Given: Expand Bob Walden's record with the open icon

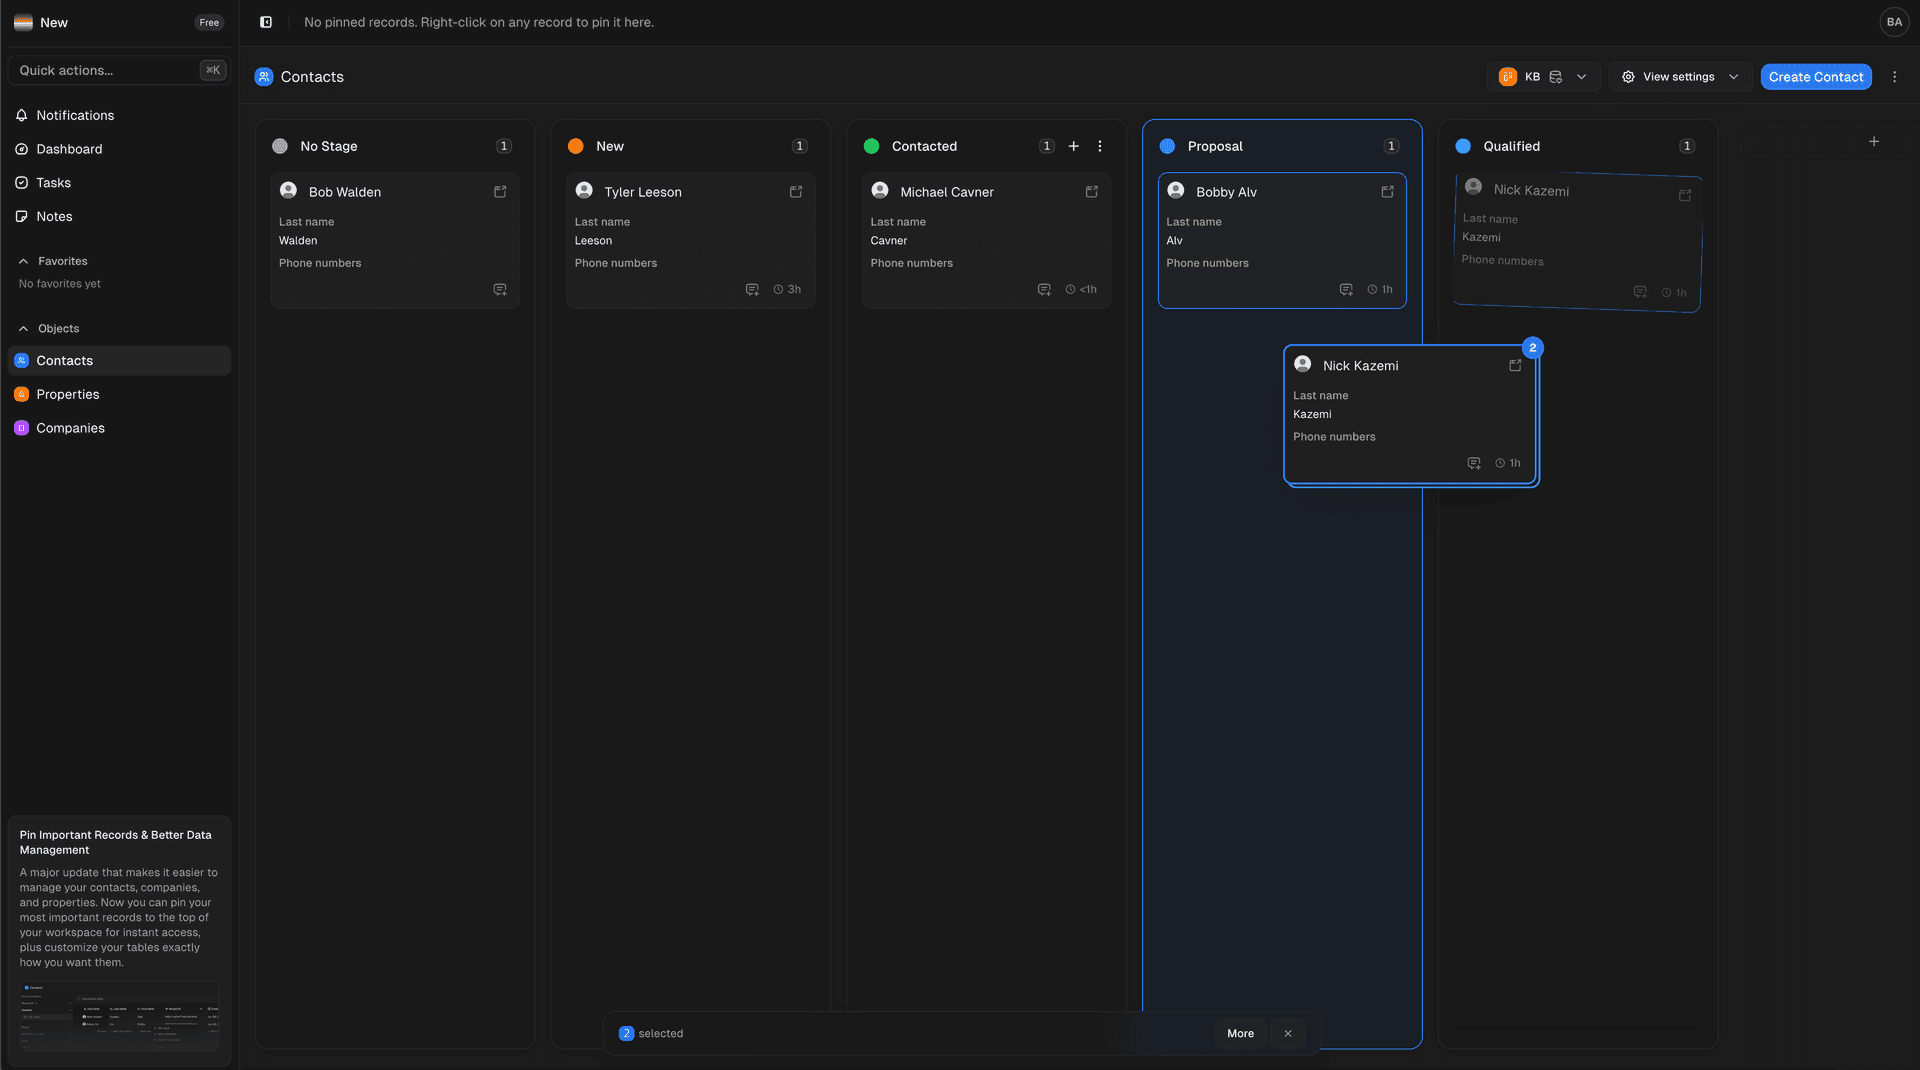Looking at the screenshot, I should click(x=500, y=191).
